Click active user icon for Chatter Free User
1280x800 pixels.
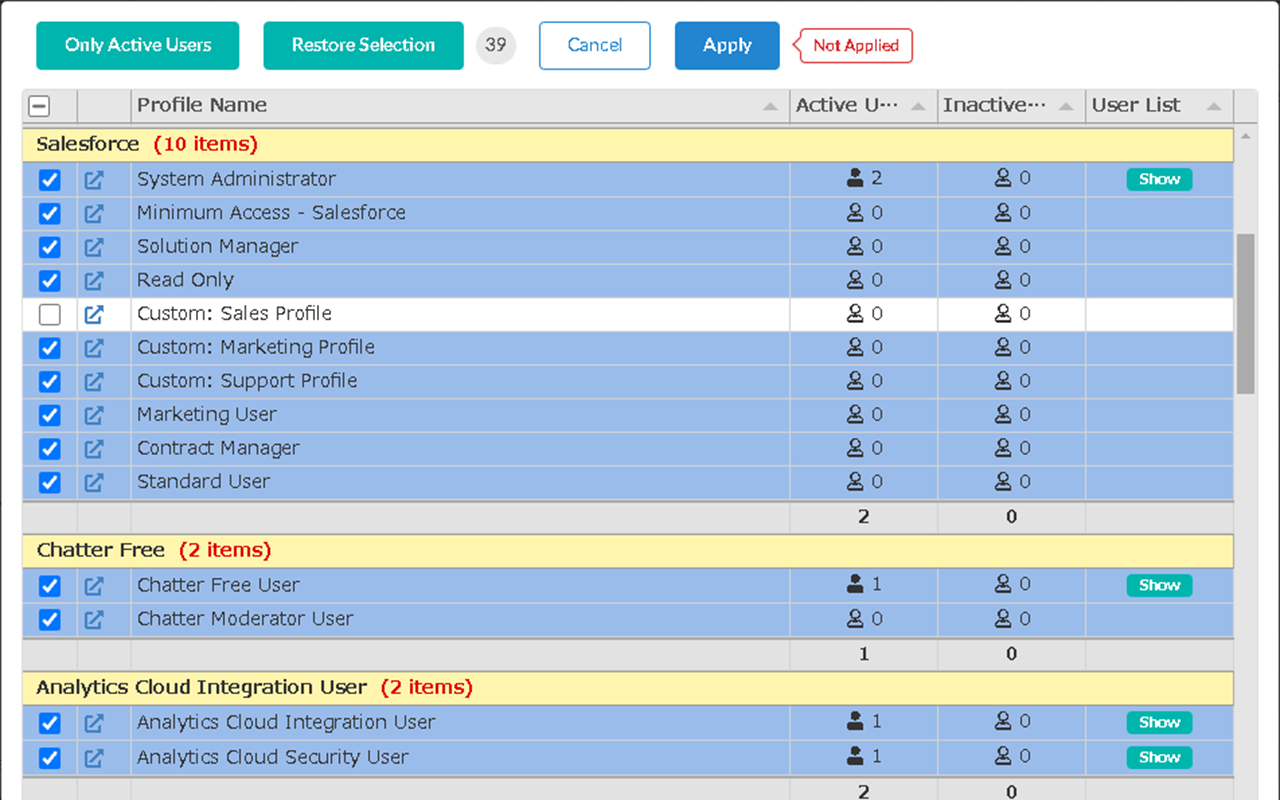pyautogui.click(x=855, y=584)
